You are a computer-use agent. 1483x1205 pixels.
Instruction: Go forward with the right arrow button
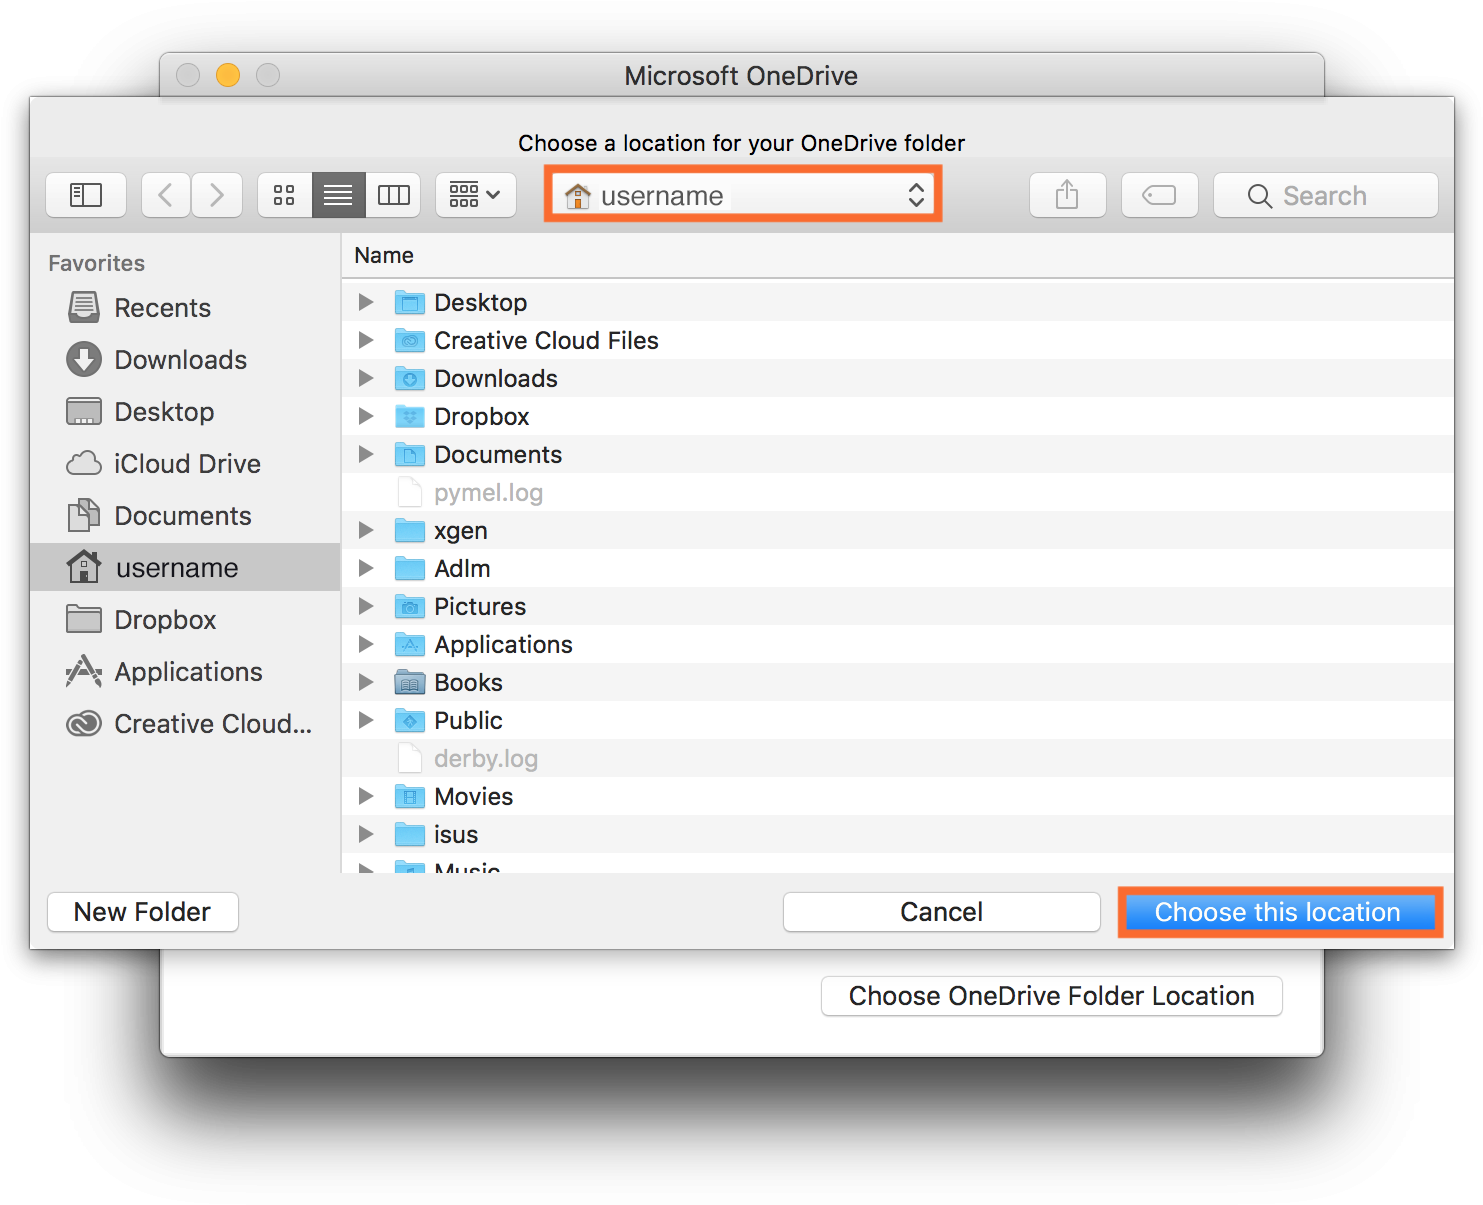pos(217,195)
